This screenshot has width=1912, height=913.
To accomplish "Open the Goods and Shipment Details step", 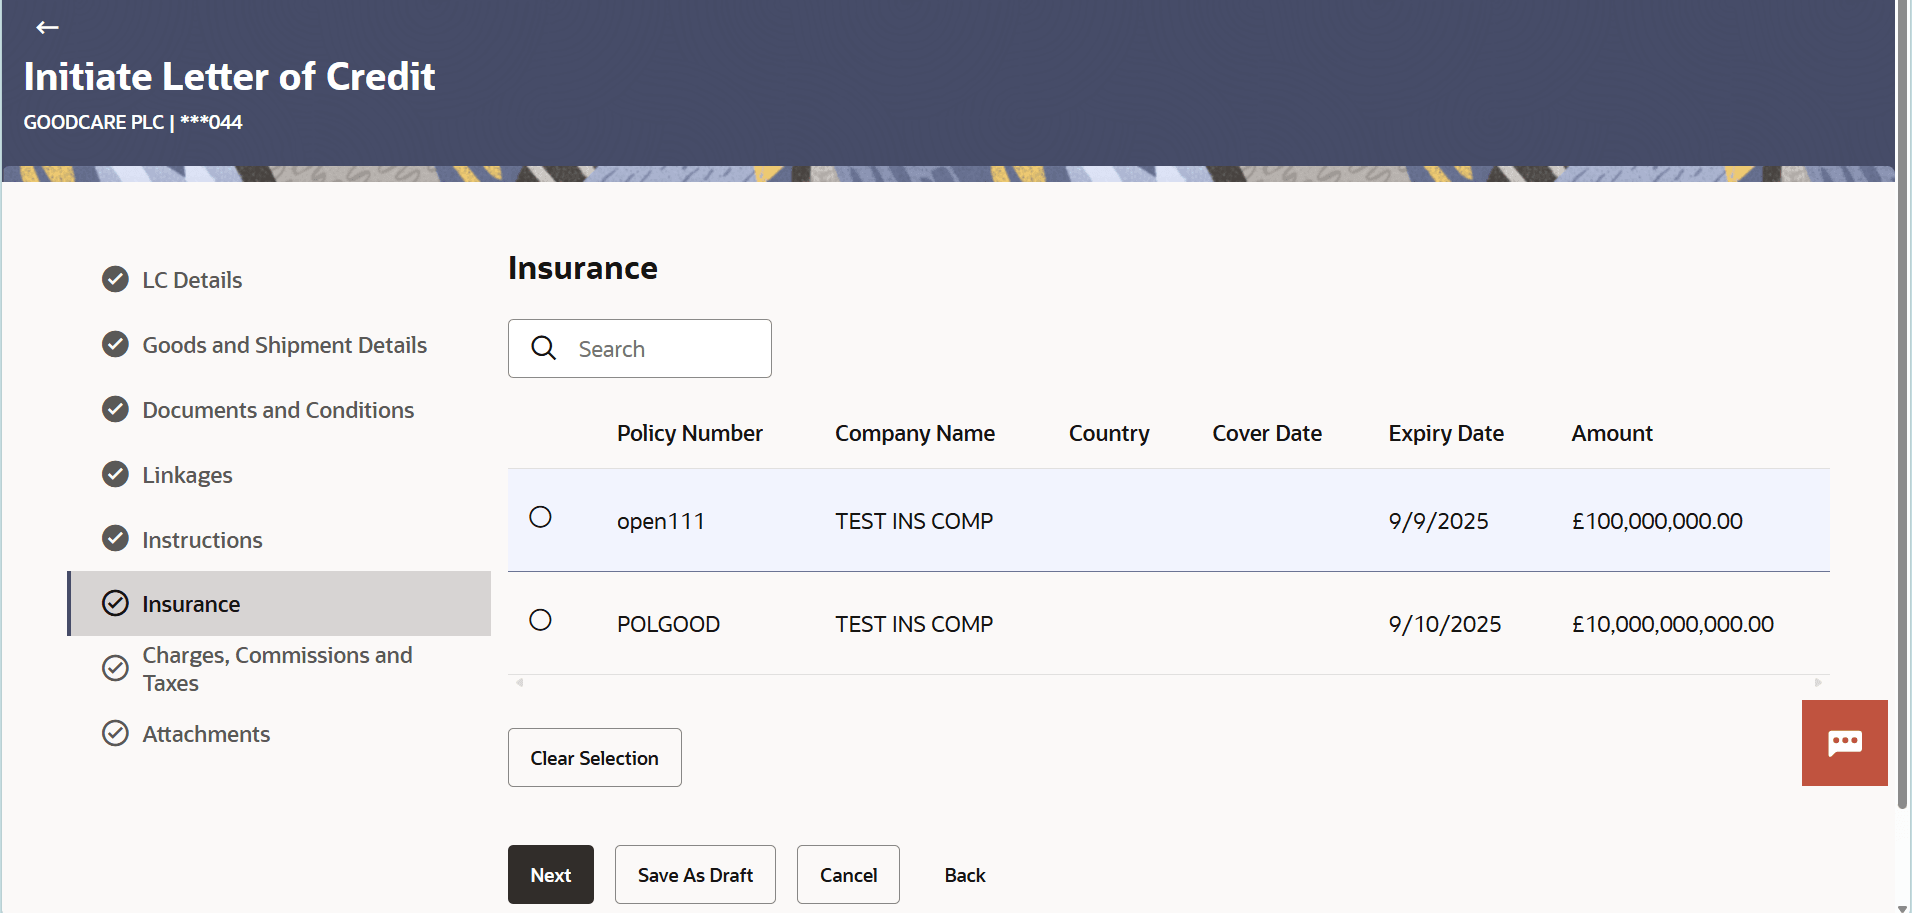I will [285, 345].
